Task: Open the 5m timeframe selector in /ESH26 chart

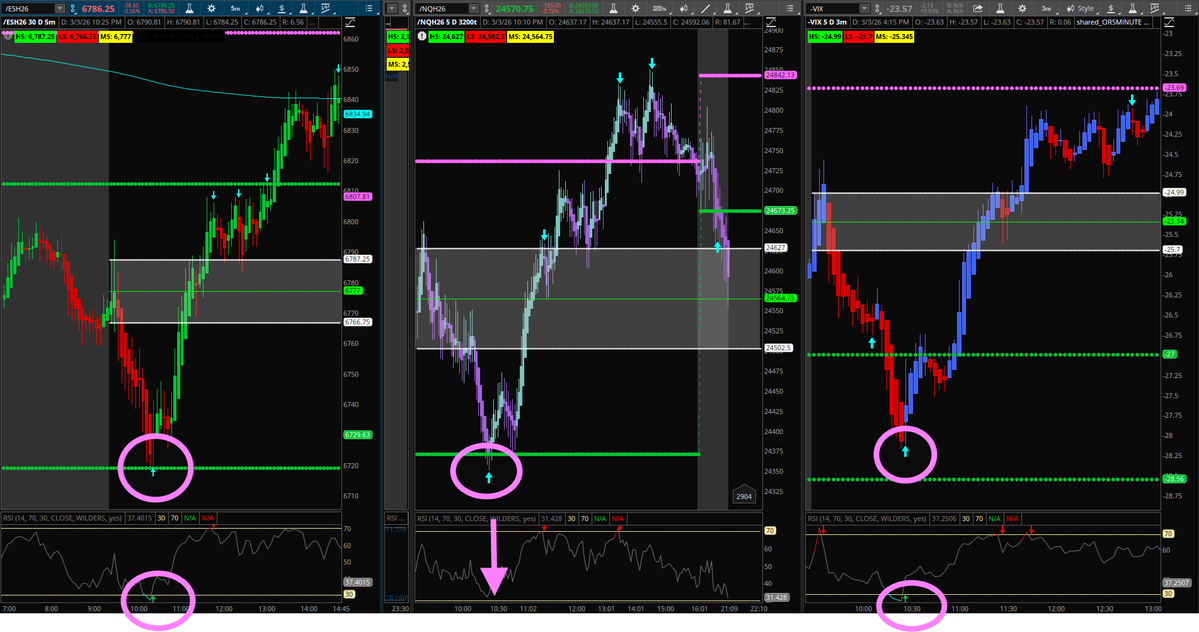Action: click(236, 8)
